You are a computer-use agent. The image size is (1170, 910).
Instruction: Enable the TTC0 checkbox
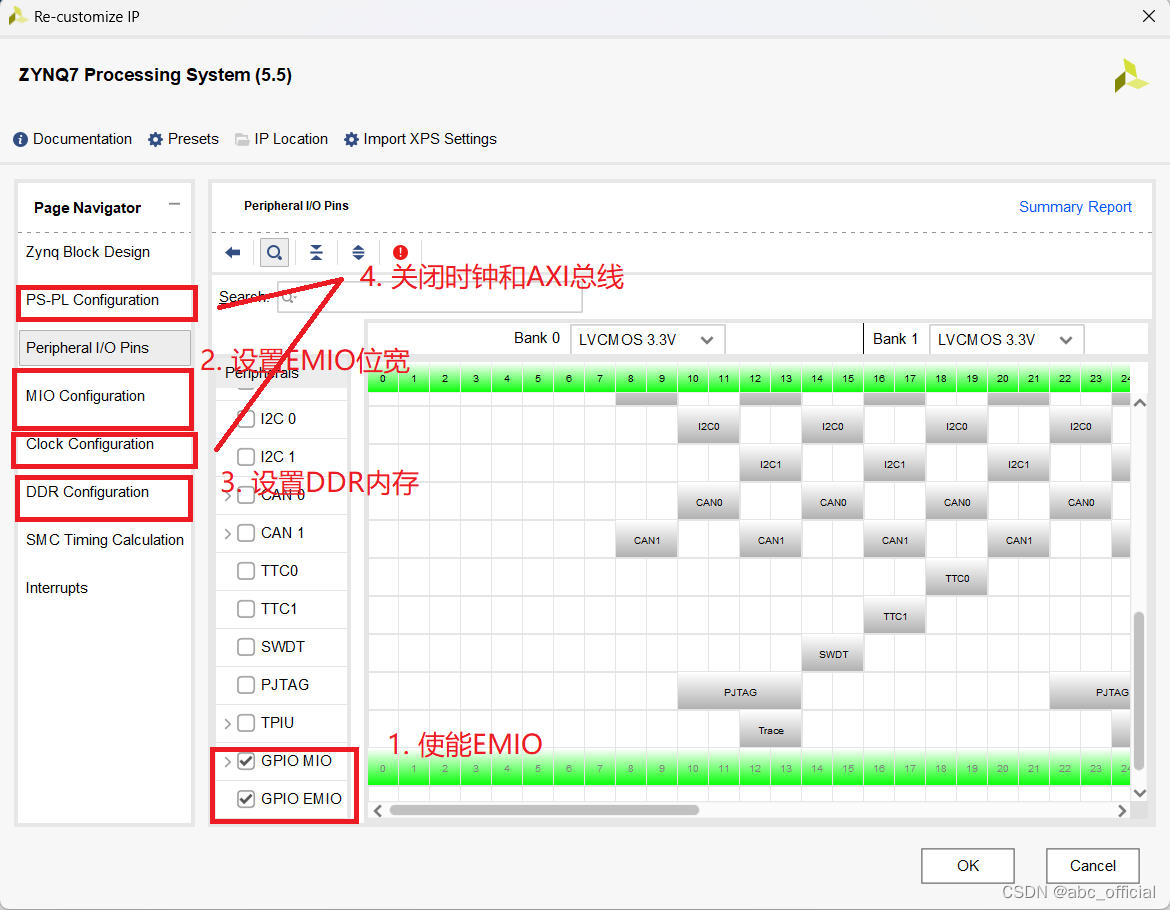[x=245, y=571]
